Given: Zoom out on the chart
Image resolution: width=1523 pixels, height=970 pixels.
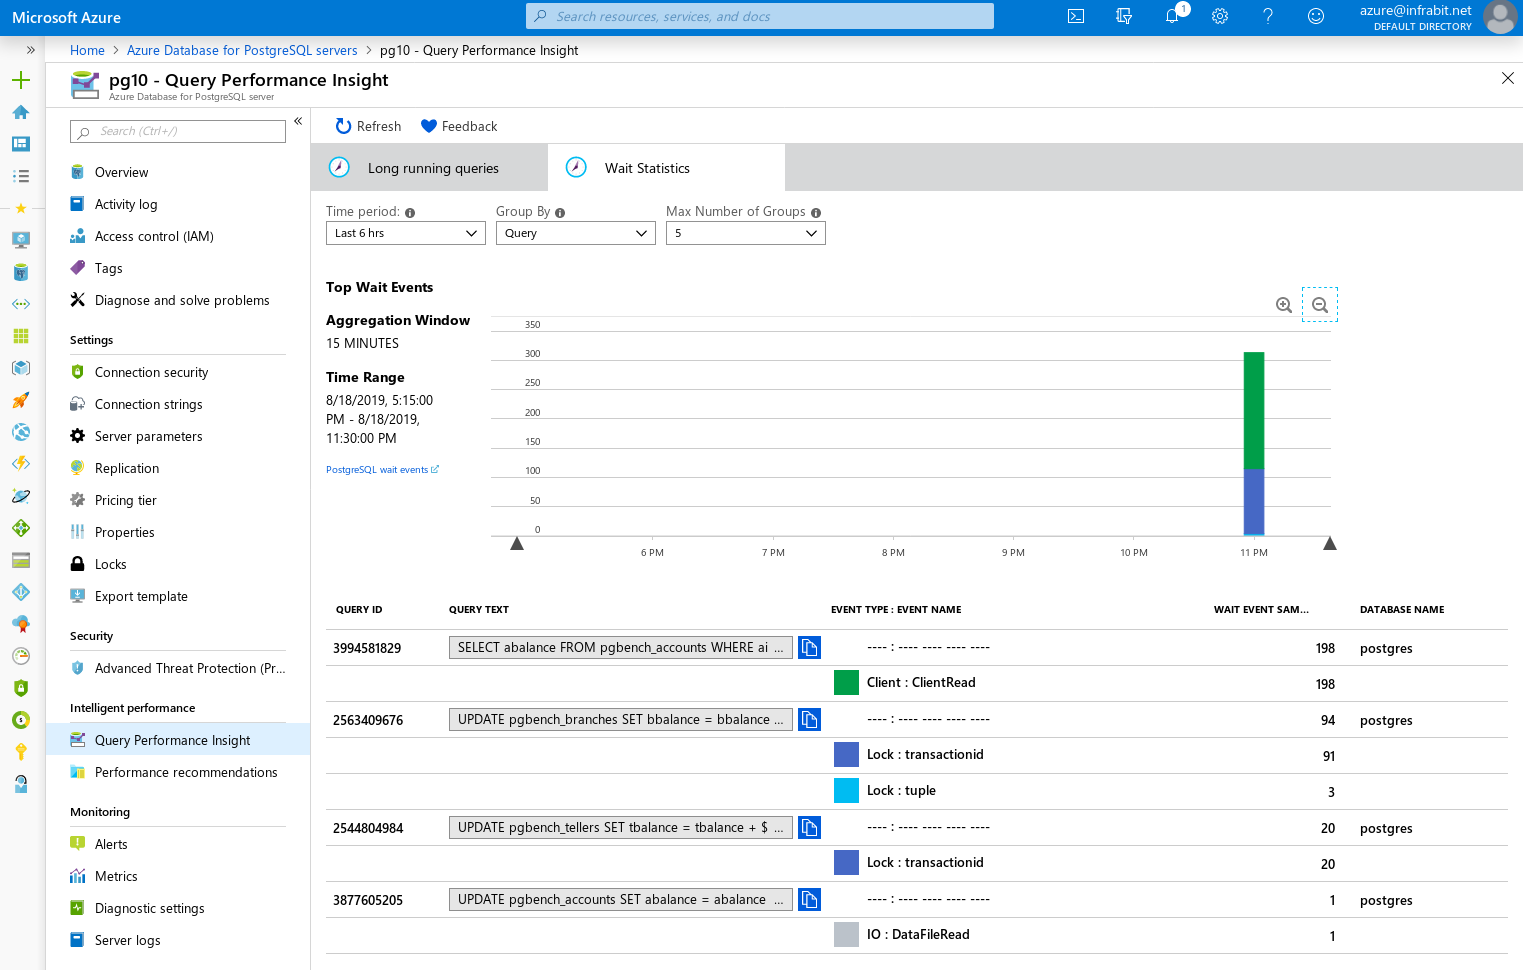Looking at the screenshot, I should tap(1320, 305).
